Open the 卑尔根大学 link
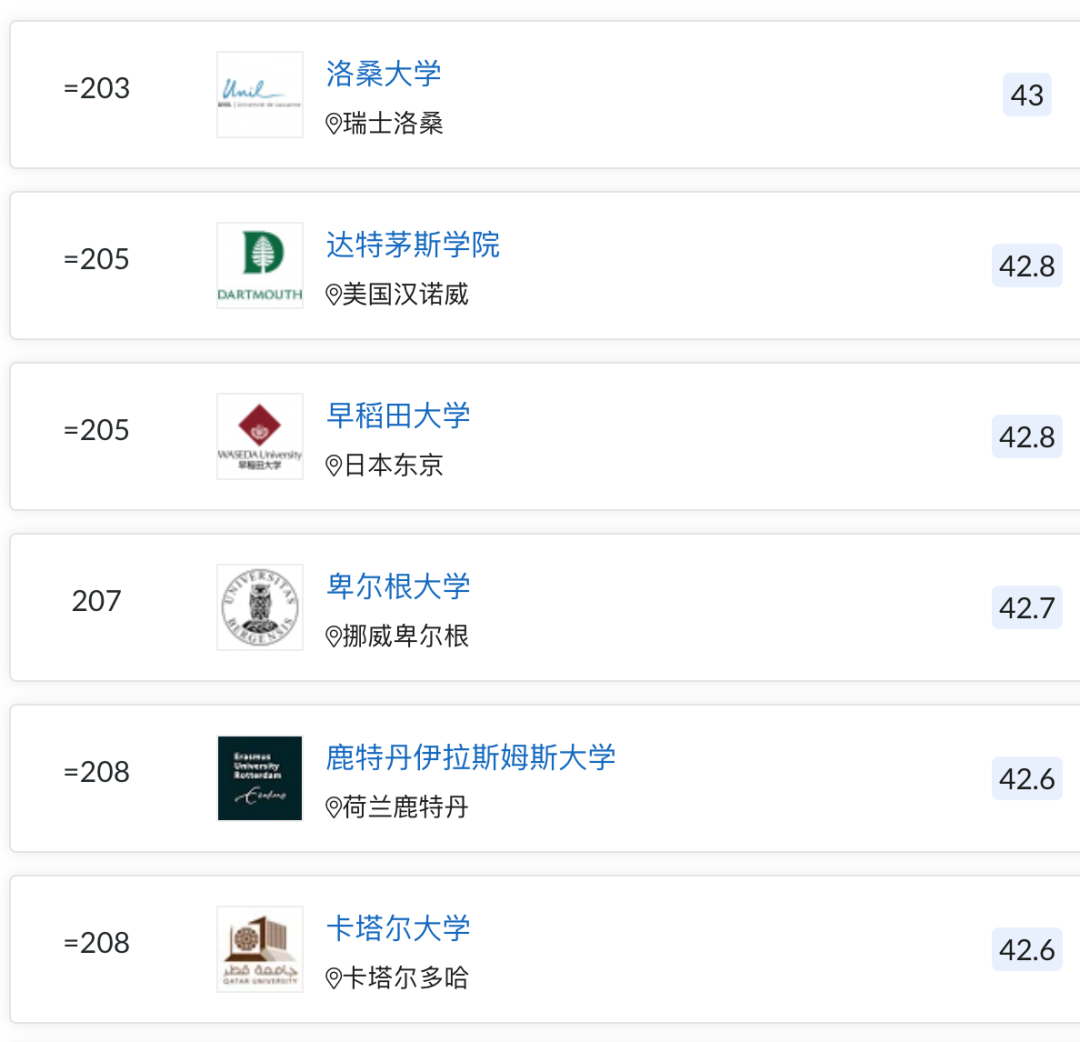This screenshot has width=1080, height=1042. coord(398,586)
